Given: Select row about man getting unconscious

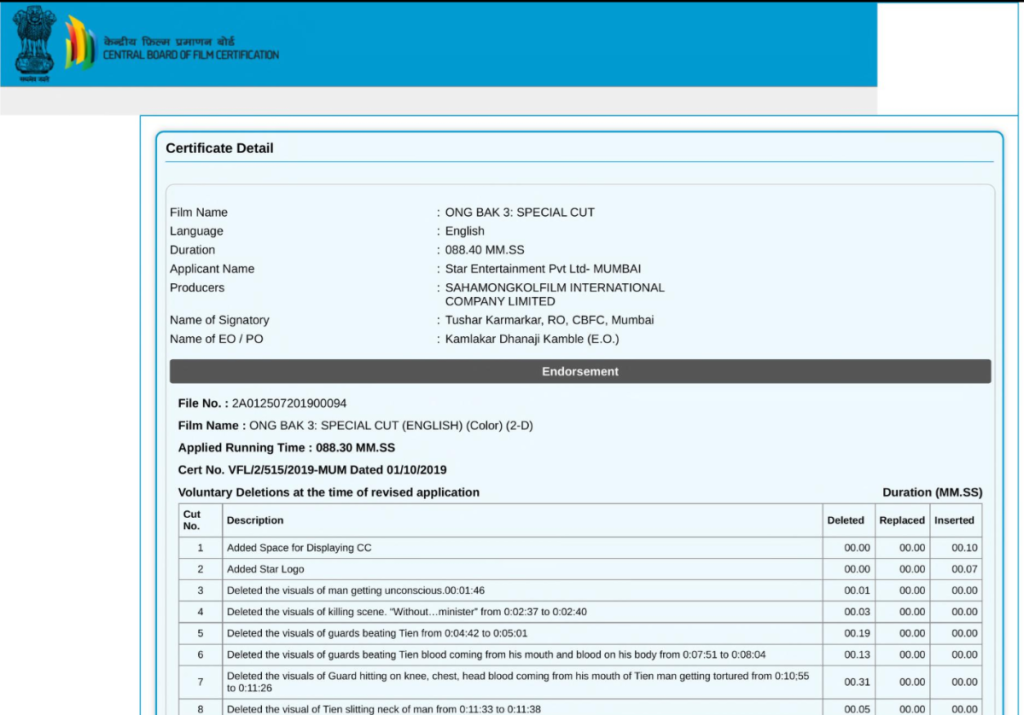Looking at the screenshot, I should (x=580, y=590).
